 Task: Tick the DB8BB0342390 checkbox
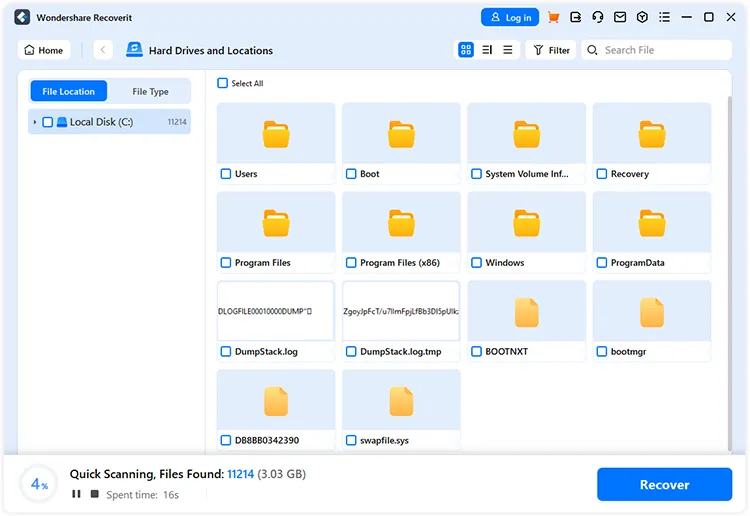(x=226, y=440)
